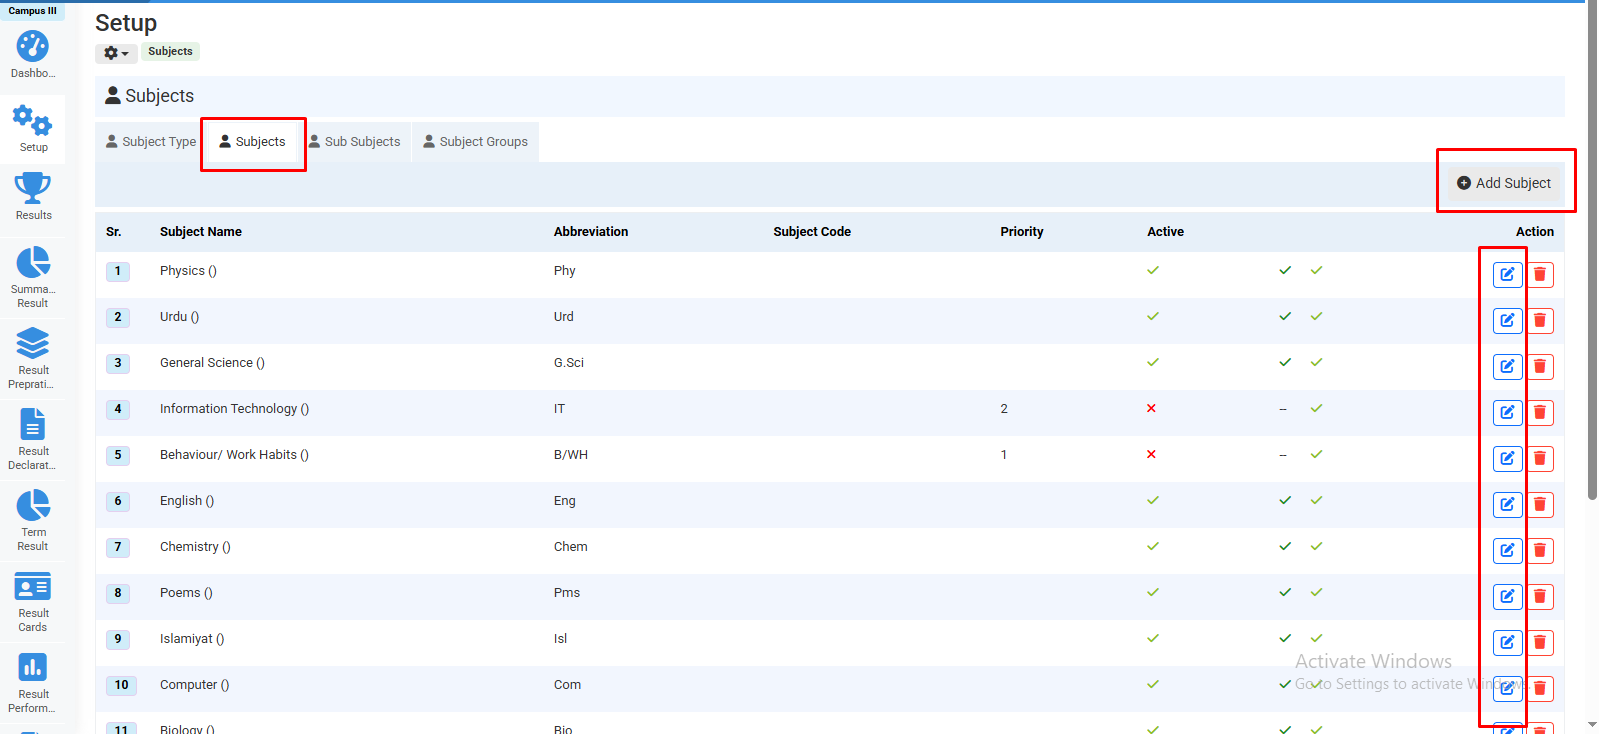Delete the English subject row
The width and height of the screenshot is (1599, 734).
(1540, 504)
